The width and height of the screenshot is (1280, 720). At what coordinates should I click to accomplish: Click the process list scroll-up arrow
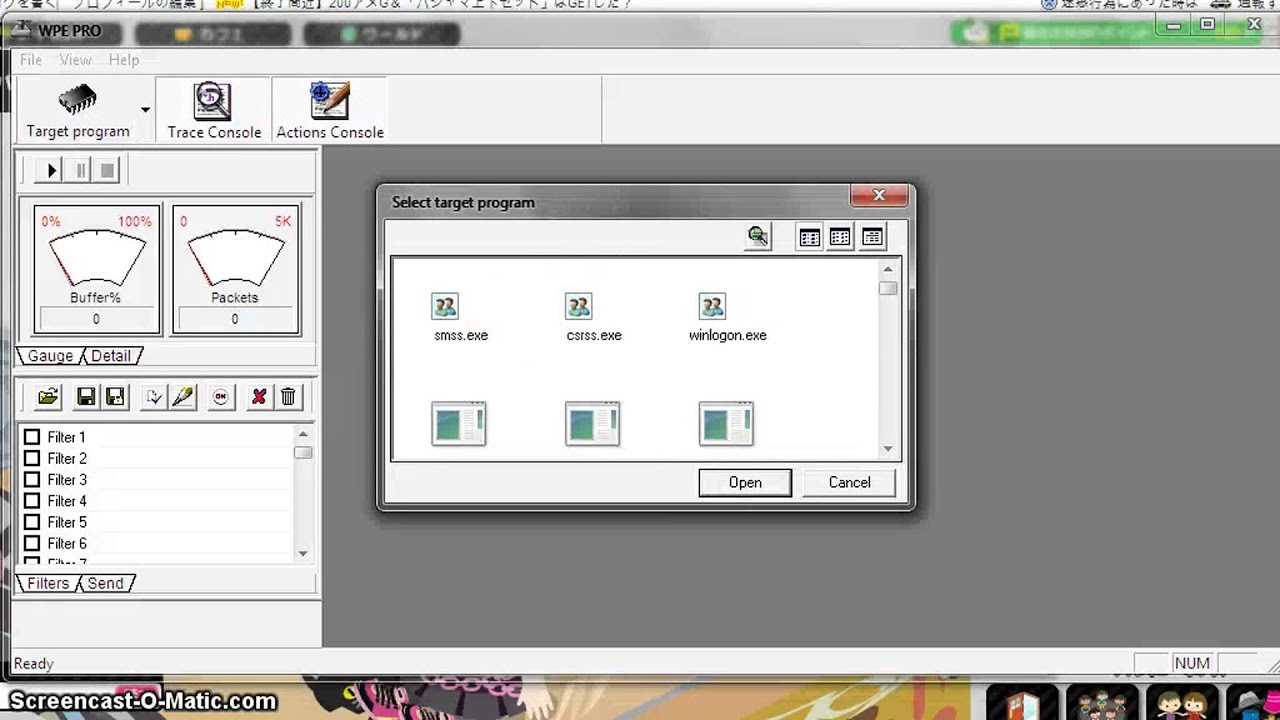tap(888, 269)
